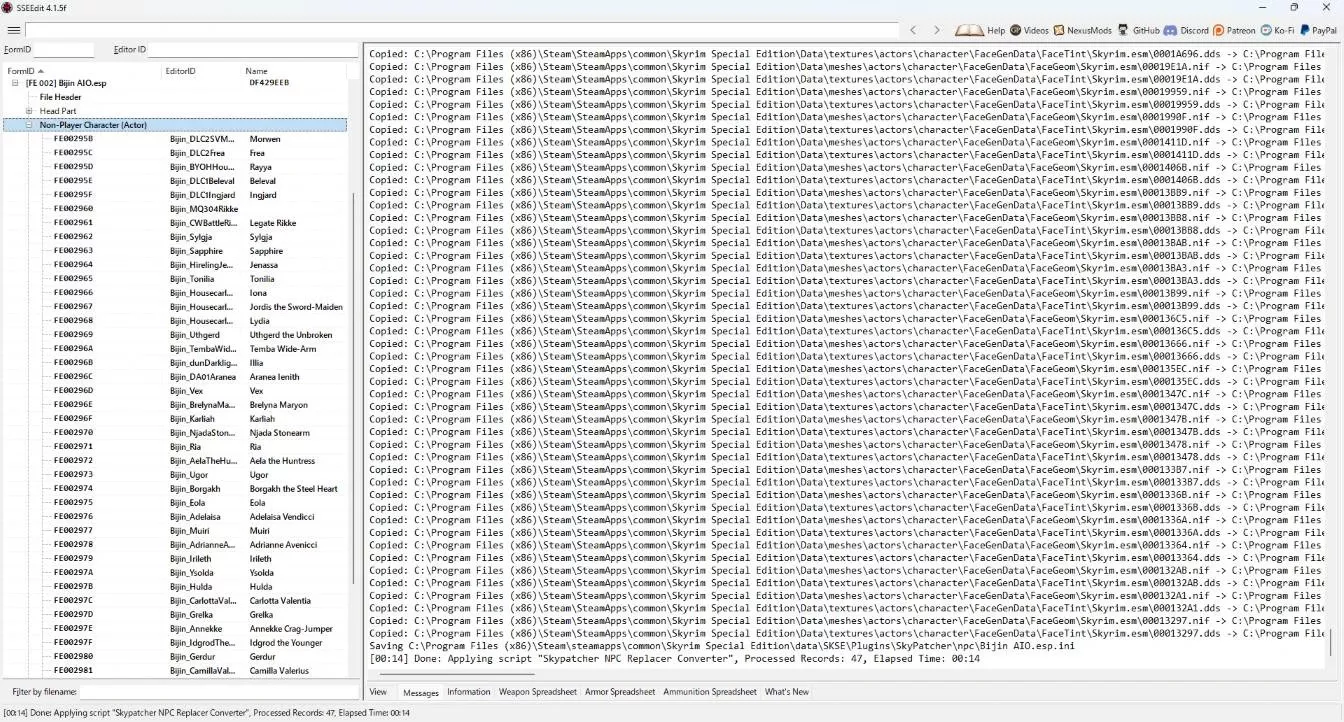
Task: Open the hamburger main menu
Action: click(x=13, y=30)
